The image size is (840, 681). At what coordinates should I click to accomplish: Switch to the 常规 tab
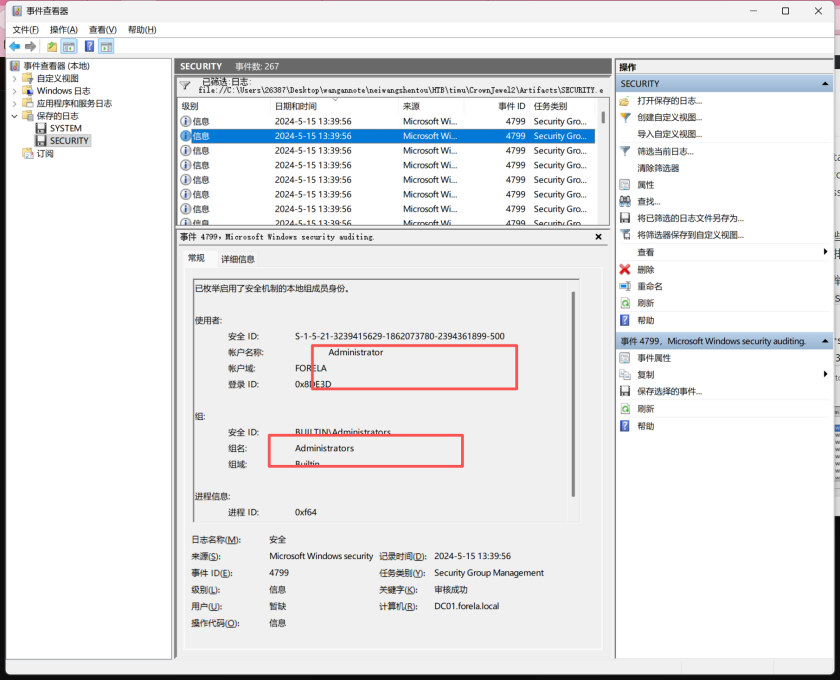point(196,258)
